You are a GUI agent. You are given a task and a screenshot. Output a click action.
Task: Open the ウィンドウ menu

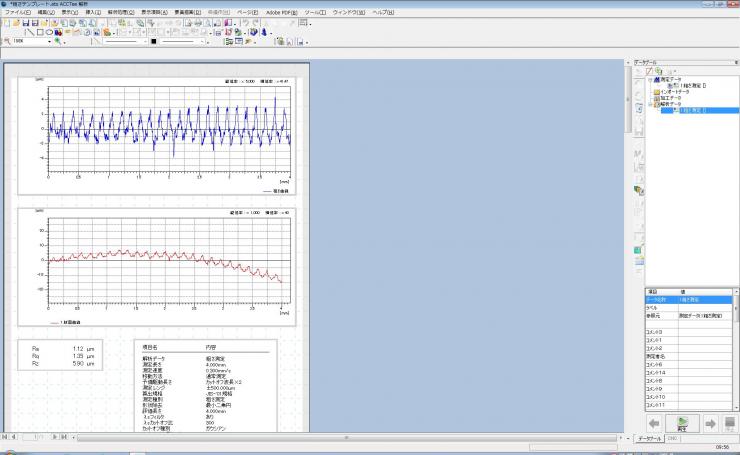349,12
